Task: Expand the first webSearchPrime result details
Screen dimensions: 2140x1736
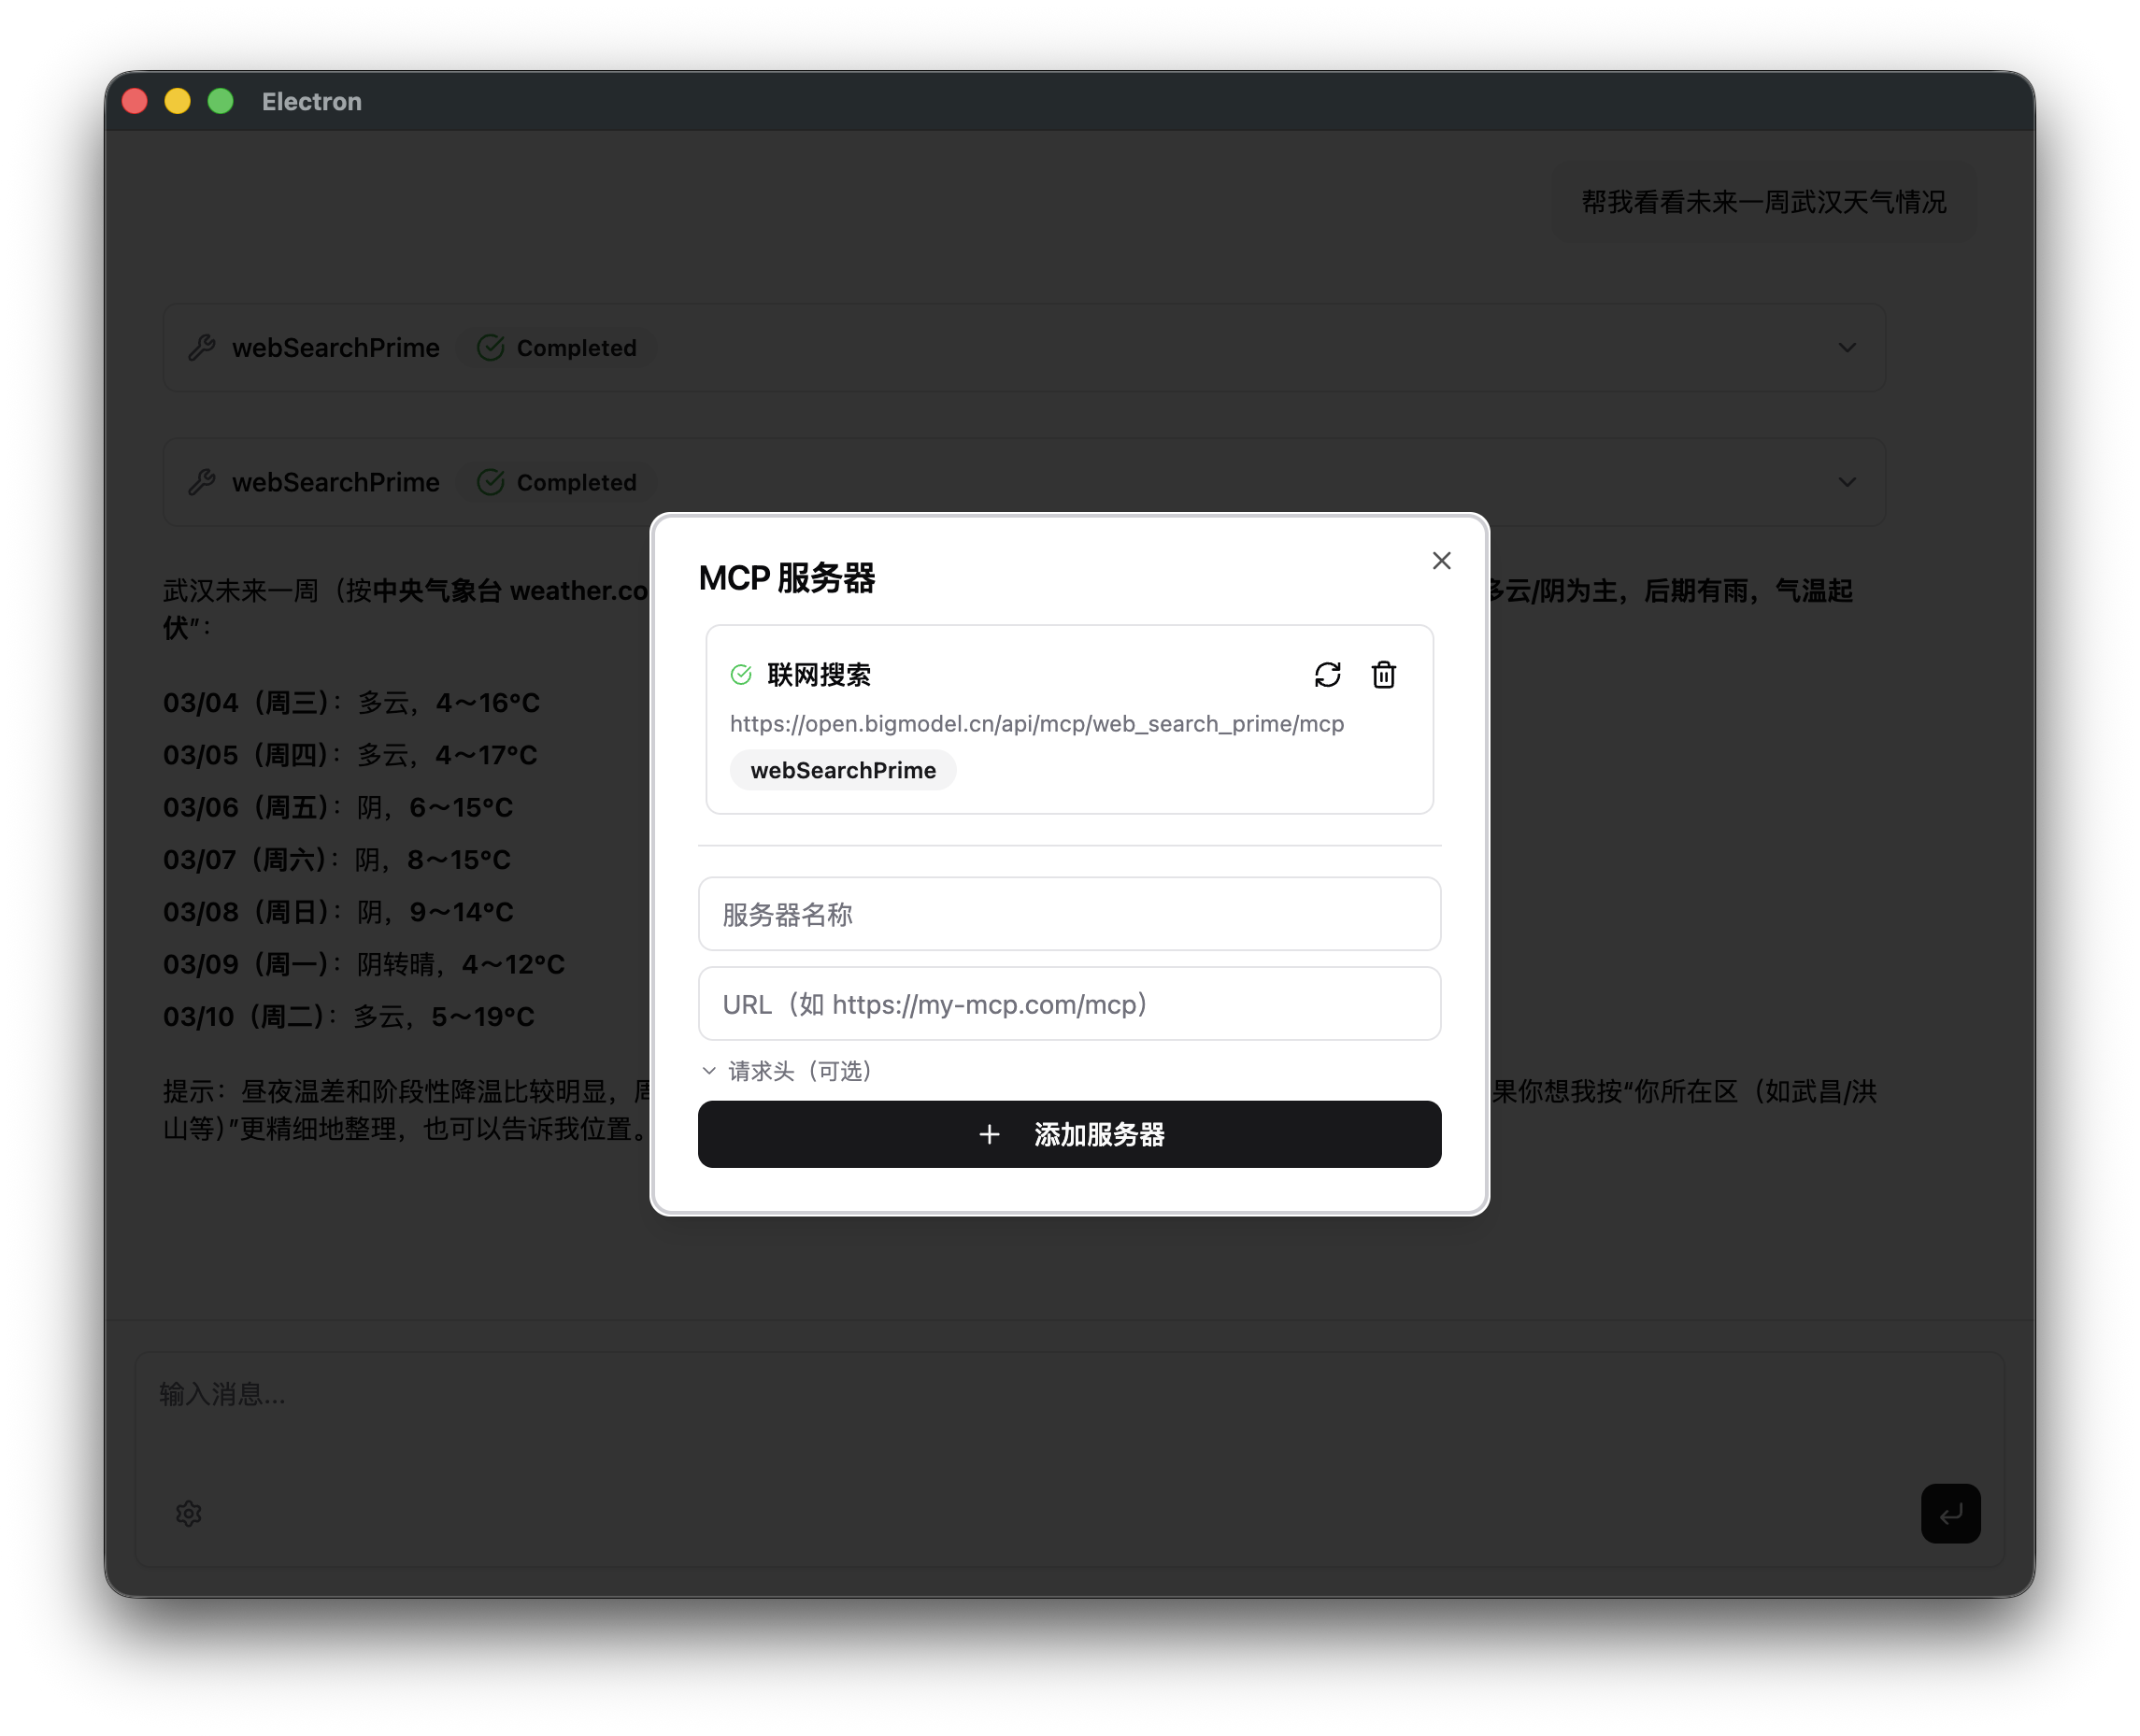Action: tap(1846, 347)
